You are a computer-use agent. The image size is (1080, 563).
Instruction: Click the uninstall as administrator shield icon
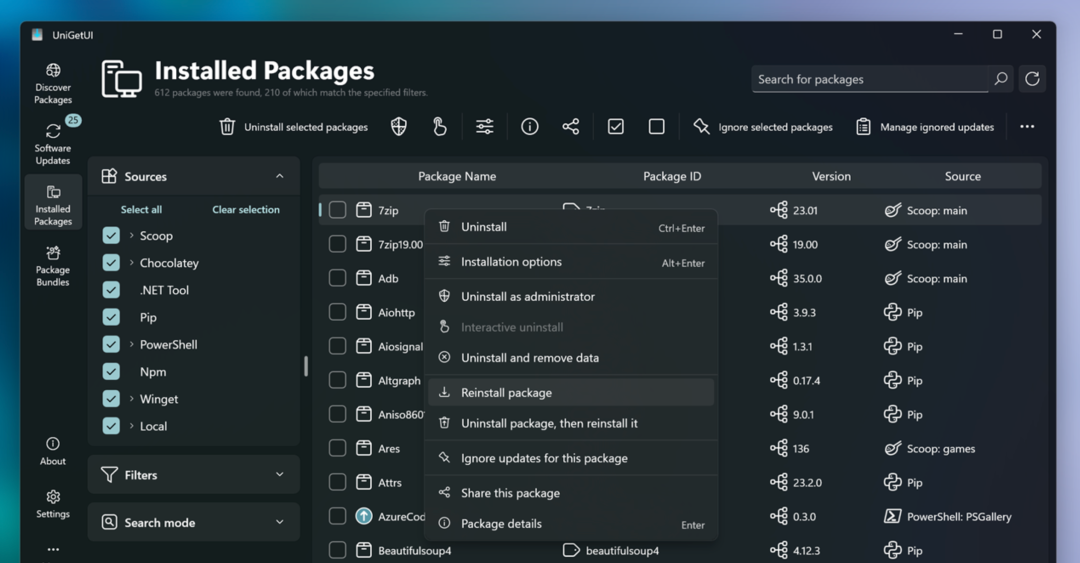(x=399, y=127)
